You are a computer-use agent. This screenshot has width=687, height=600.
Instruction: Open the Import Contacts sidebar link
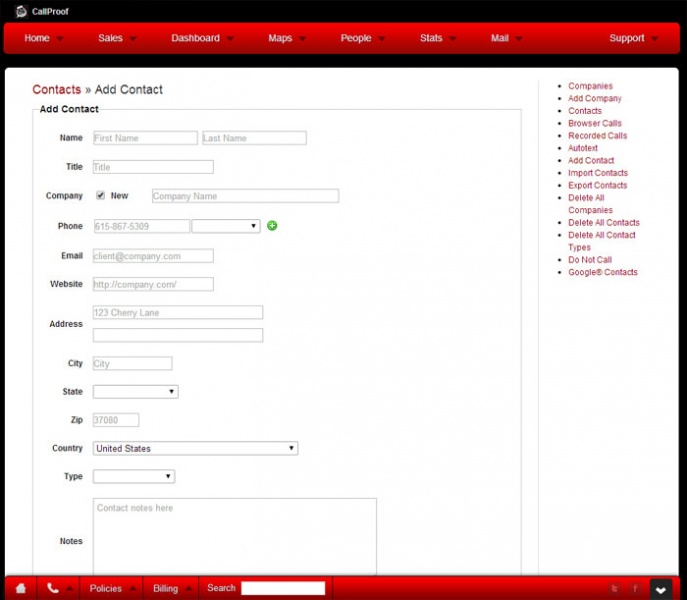point(598,173)
